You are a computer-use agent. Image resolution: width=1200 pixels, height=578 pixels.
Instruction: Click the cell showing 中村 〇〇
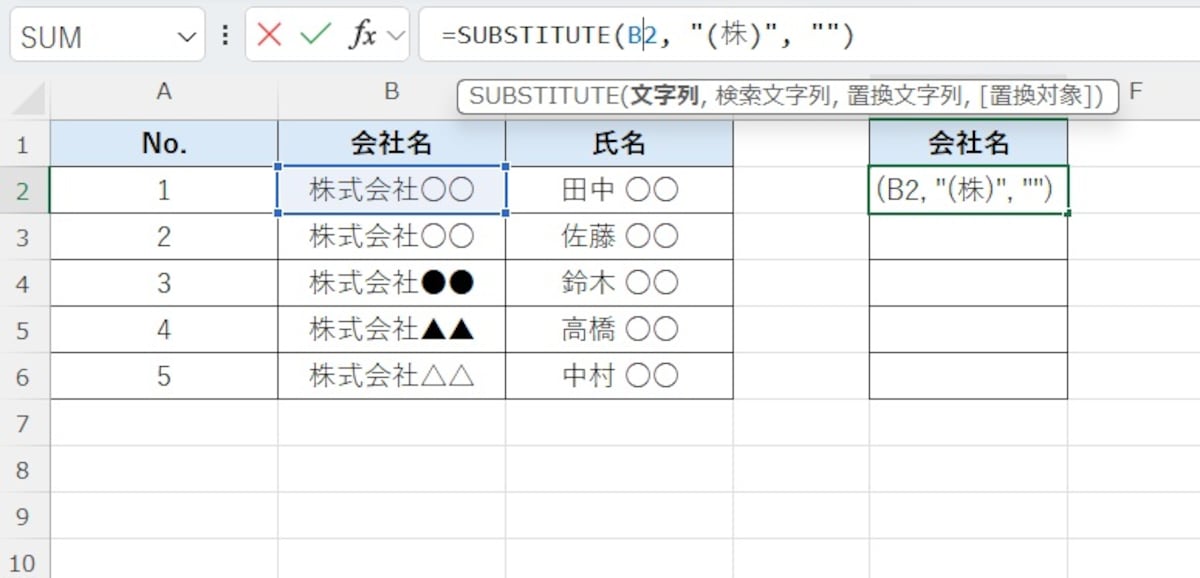tap(620, 375)
